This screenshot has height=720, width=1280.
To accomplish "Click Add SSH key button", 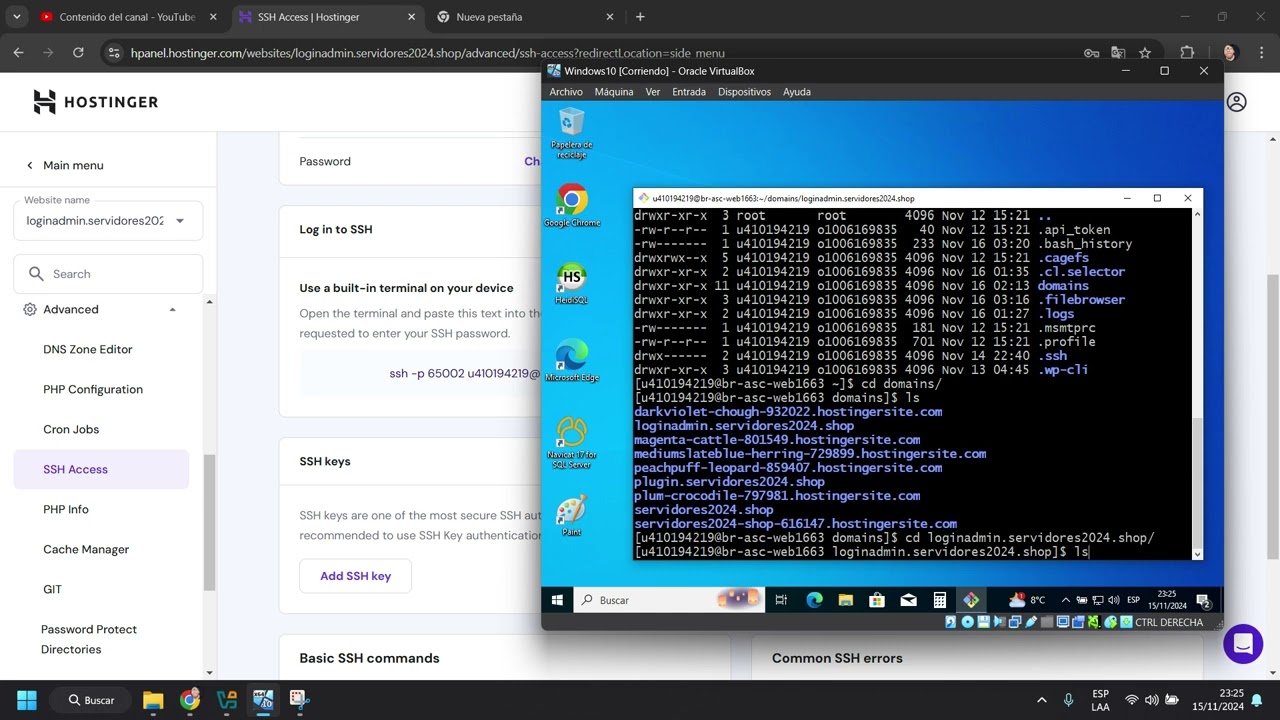I will (355, 576).
